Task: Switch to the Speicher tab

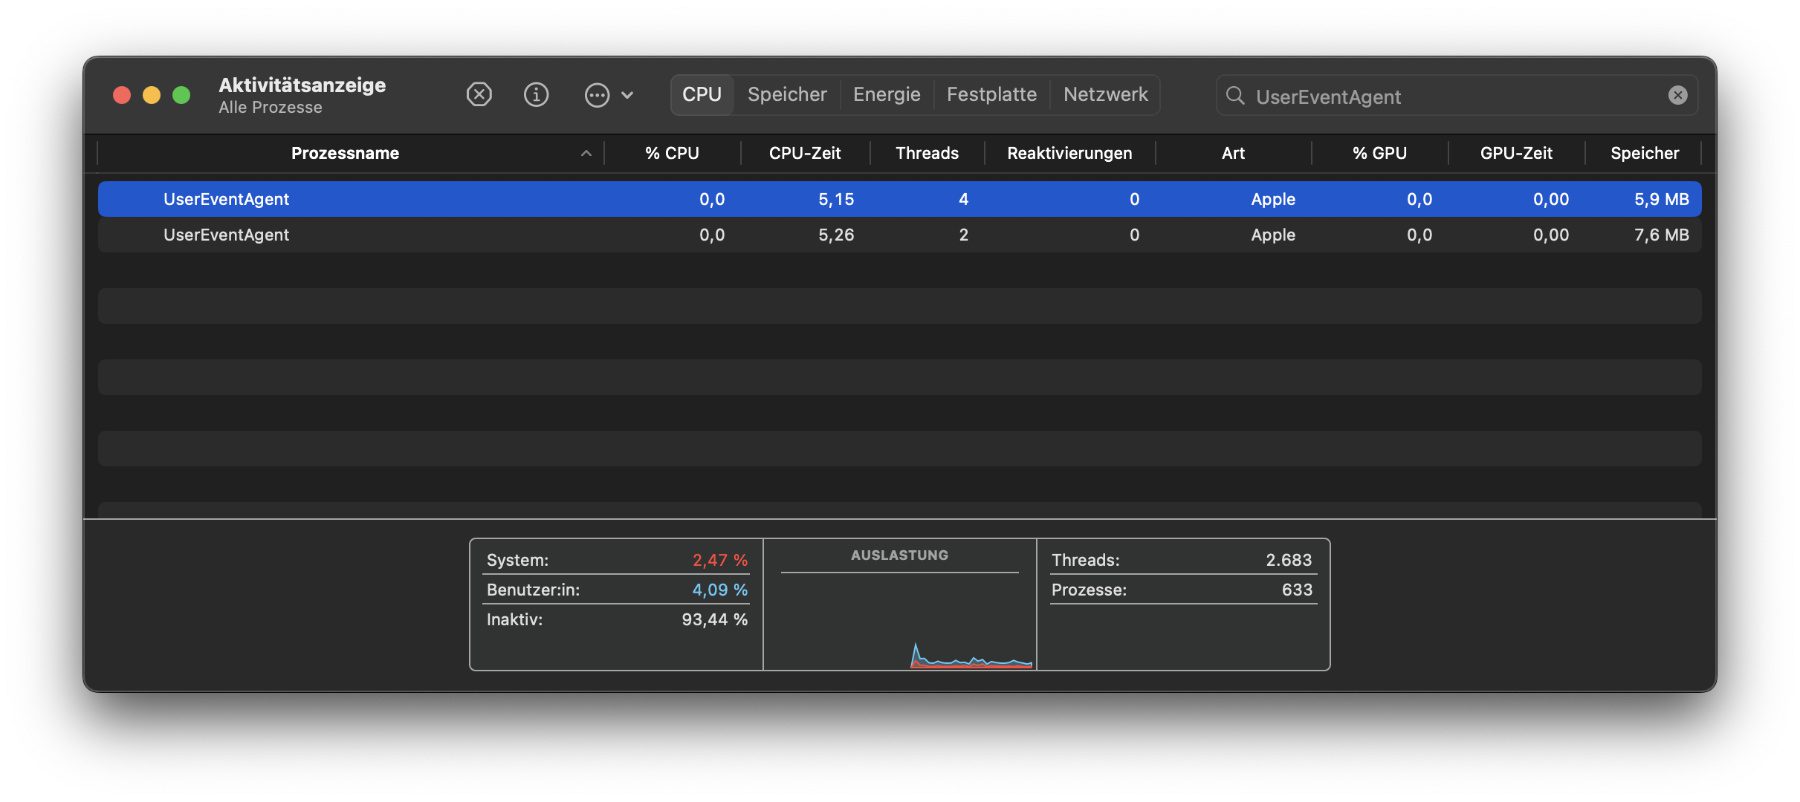Action: pos(787,95)
